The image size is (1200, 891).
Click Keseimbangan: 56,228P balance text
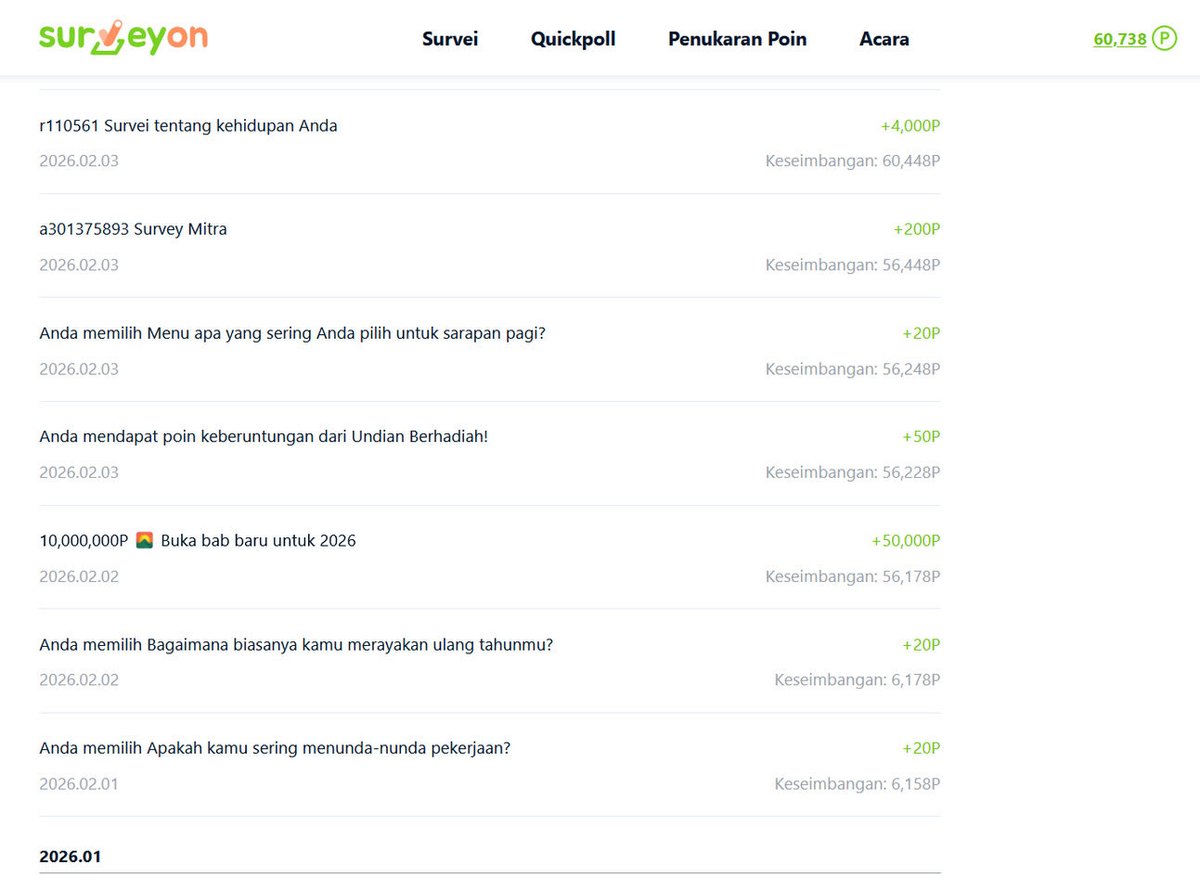coord(853,472)
